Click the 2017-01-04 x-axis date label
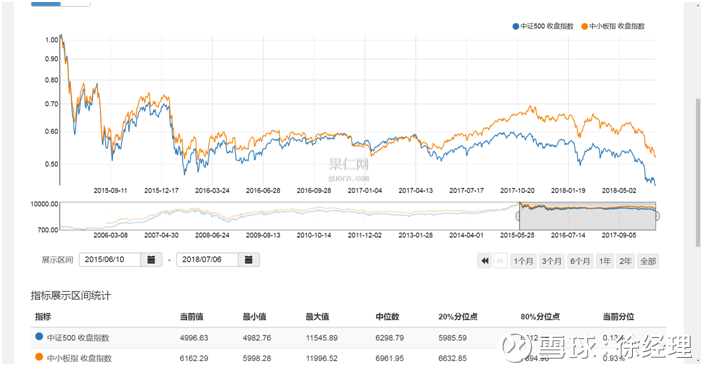Image resolution: width=703 pixels, height=366 pixels. [365, 191]
